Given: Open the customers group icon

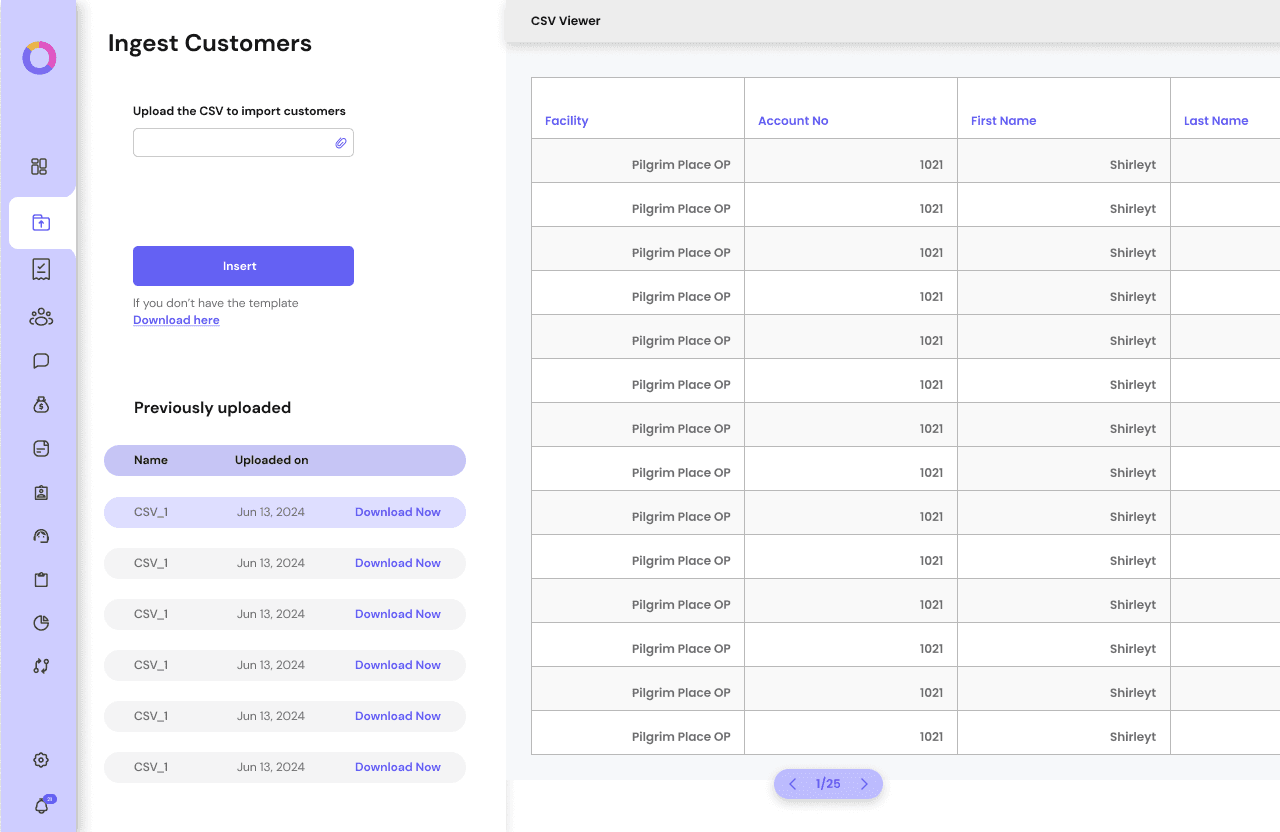Looking at the screenshot, I should point(40,317).
